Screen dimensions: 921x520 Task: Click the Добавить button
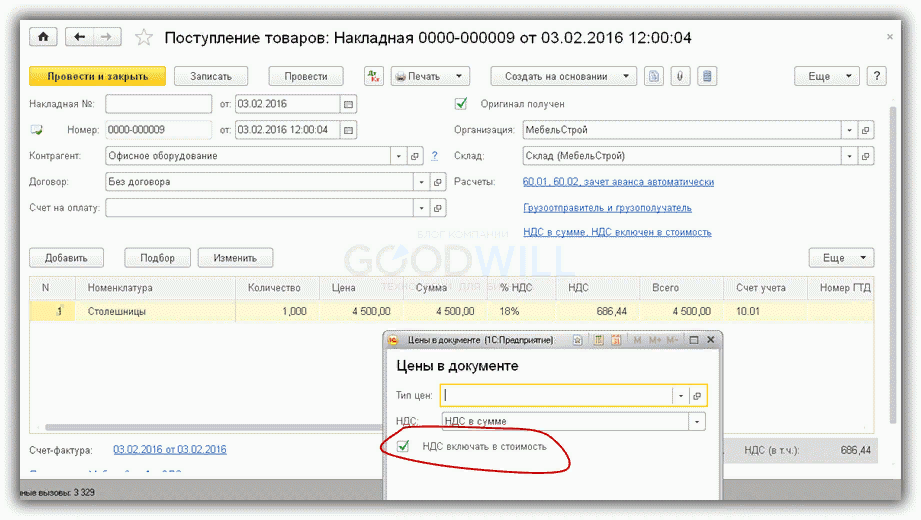click(66, 258)
